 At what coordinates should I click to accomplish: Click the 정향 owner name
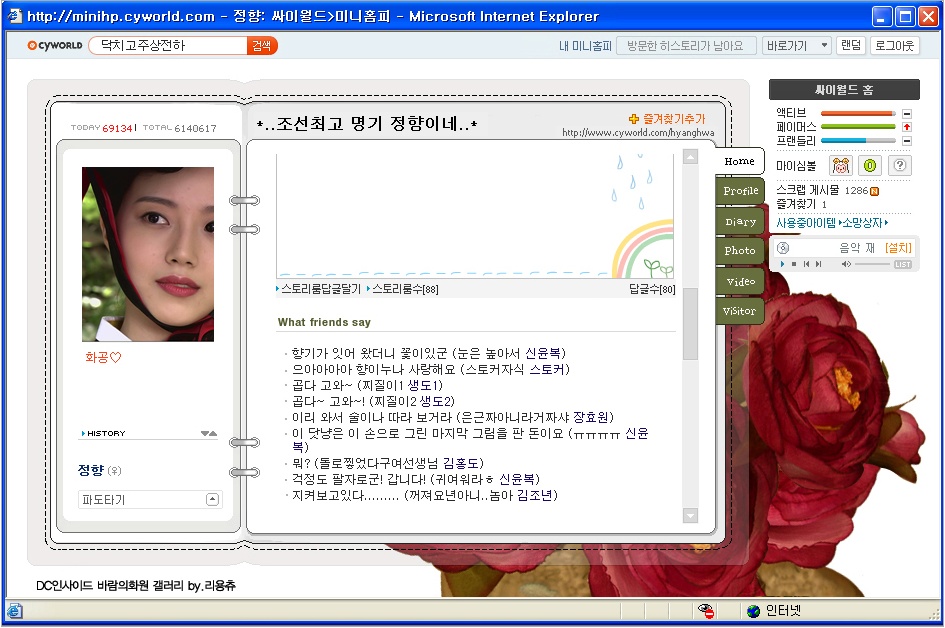click(90, 470)
